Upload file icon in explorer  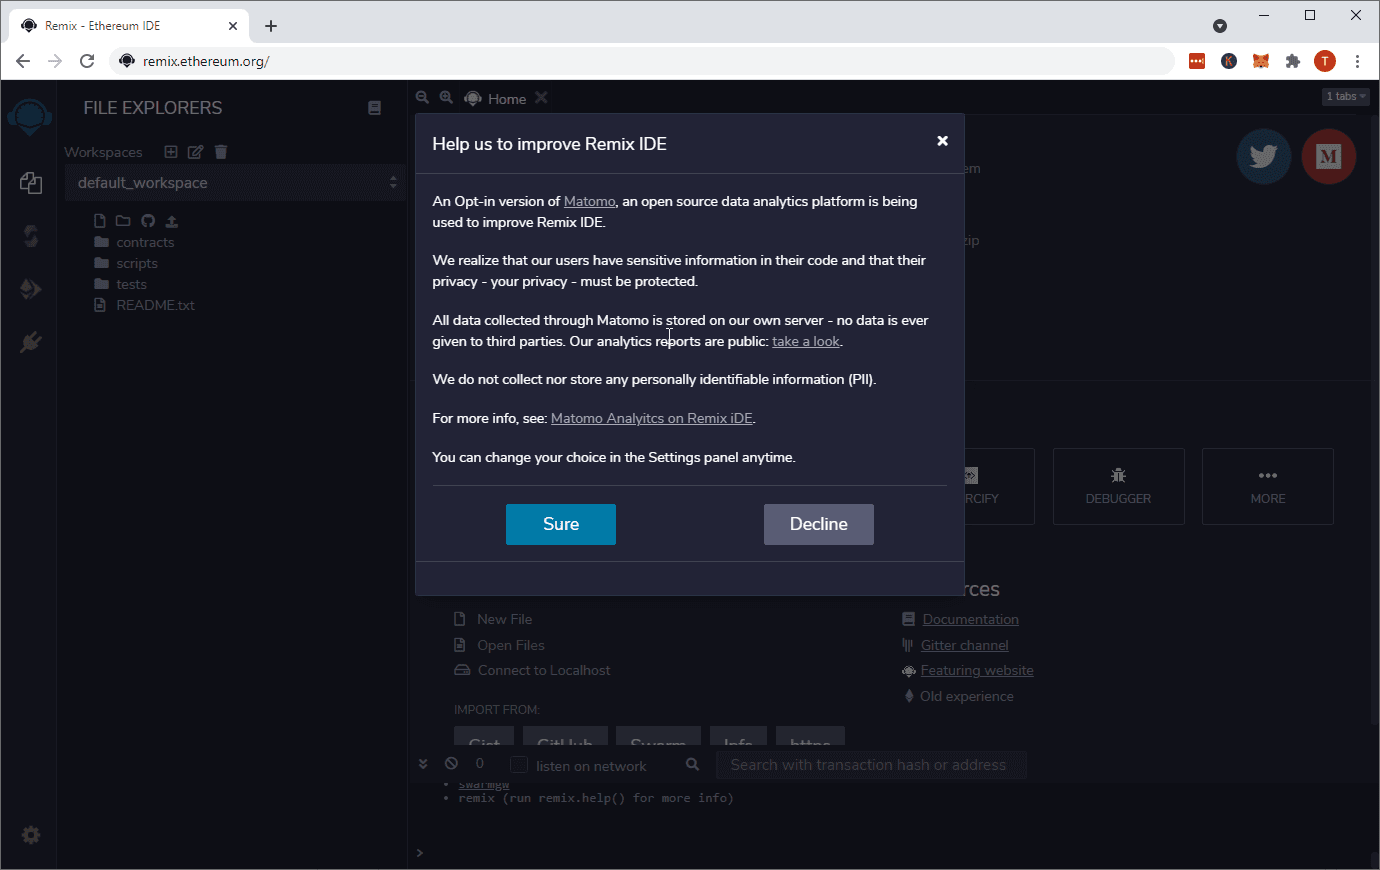click(171, 221)
